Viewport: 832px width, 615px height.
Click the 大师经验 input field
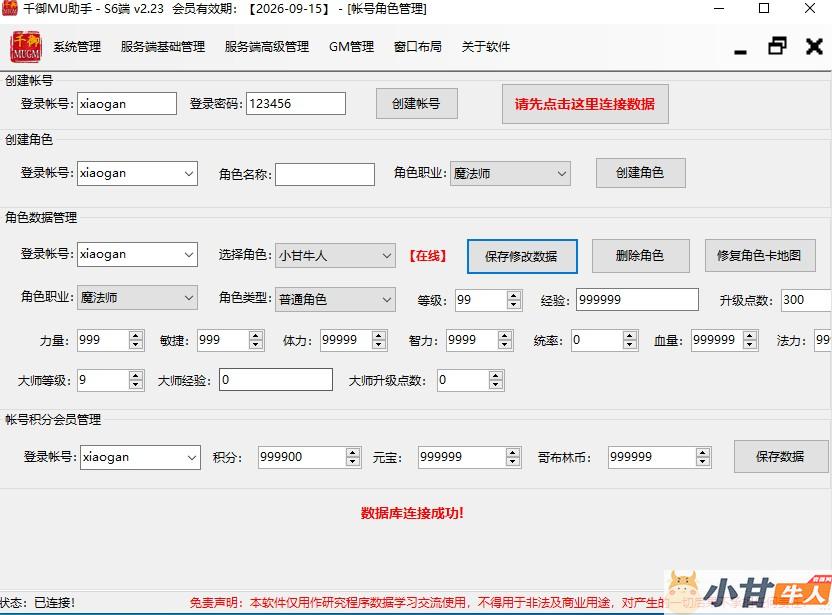click(x=276, y=380)
